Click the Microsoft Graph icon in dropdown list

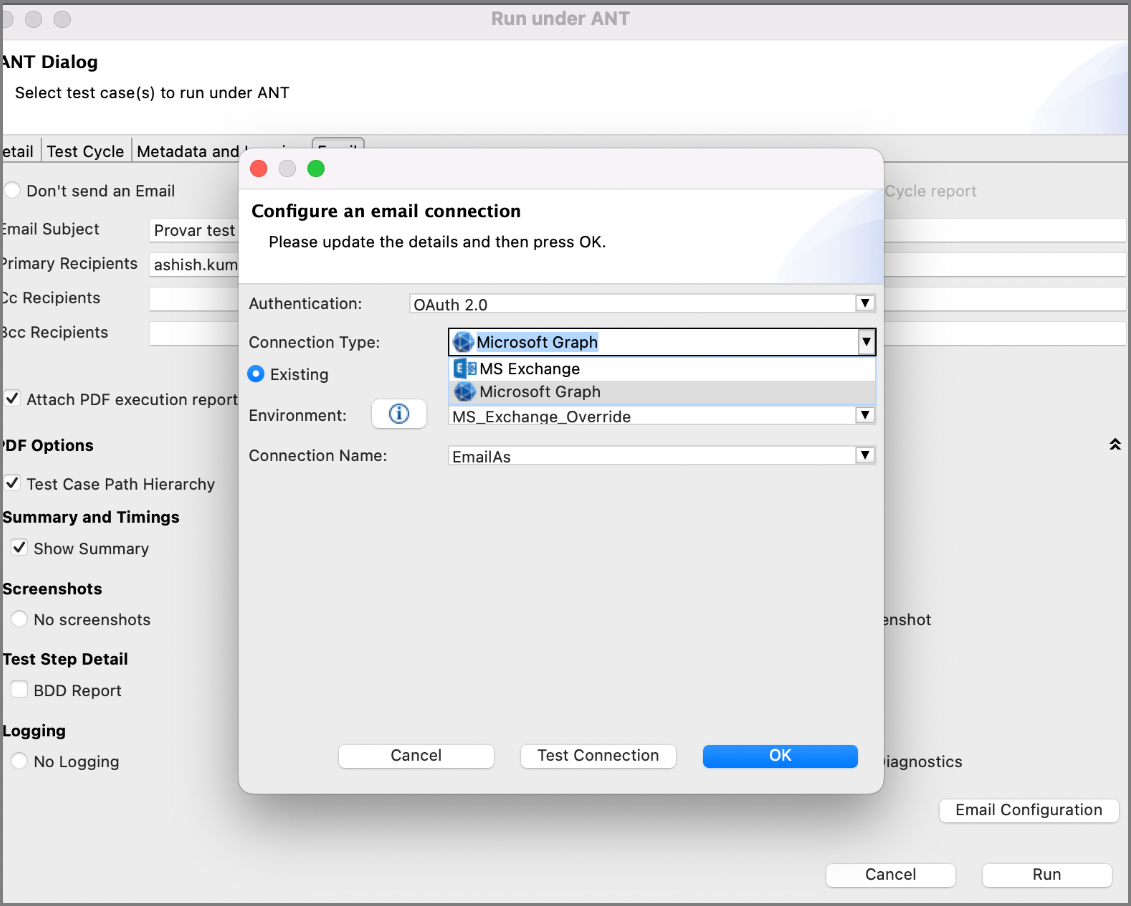tap(465, 392)
